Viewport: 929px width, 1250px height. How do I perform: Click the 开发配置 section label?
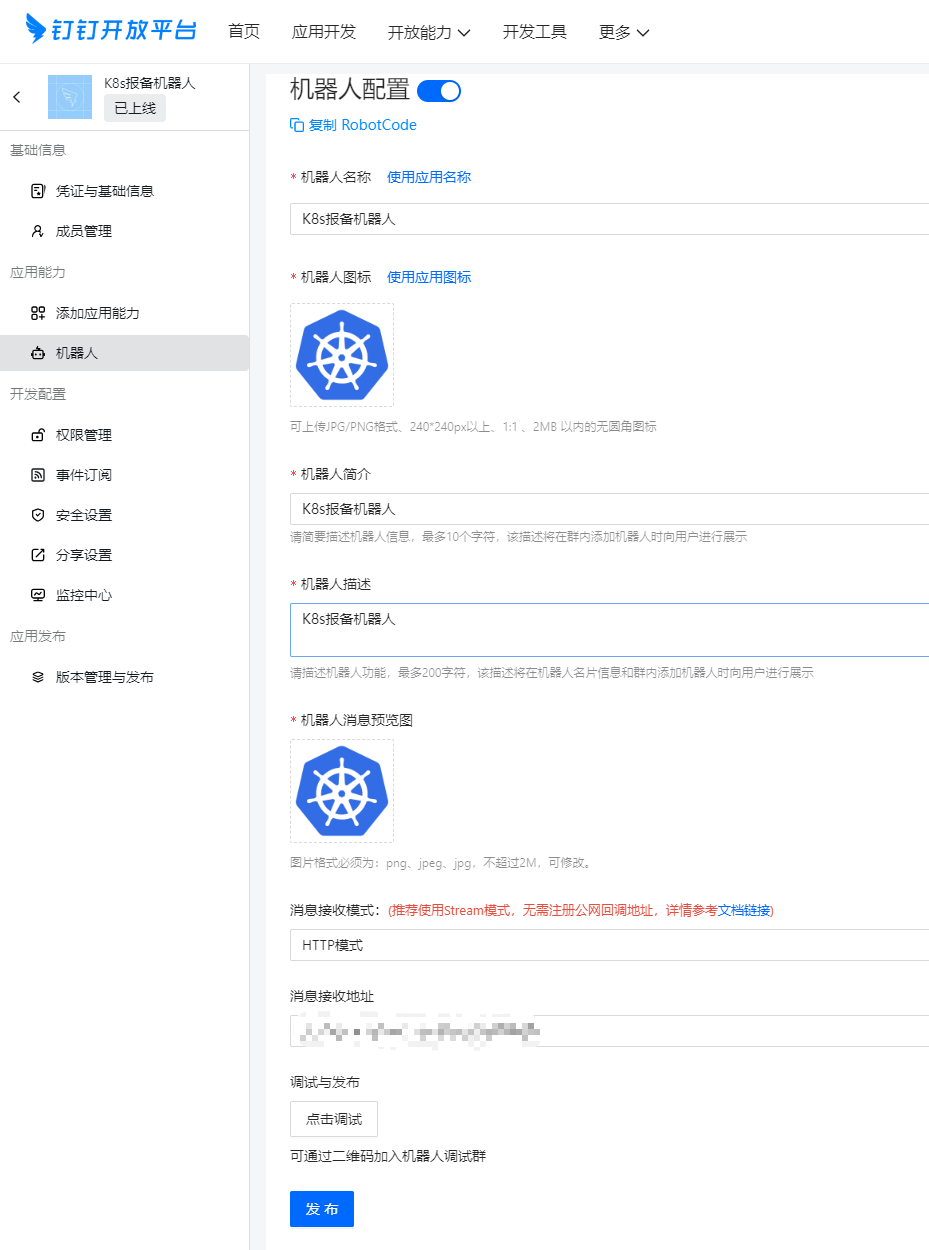point(38,394)
